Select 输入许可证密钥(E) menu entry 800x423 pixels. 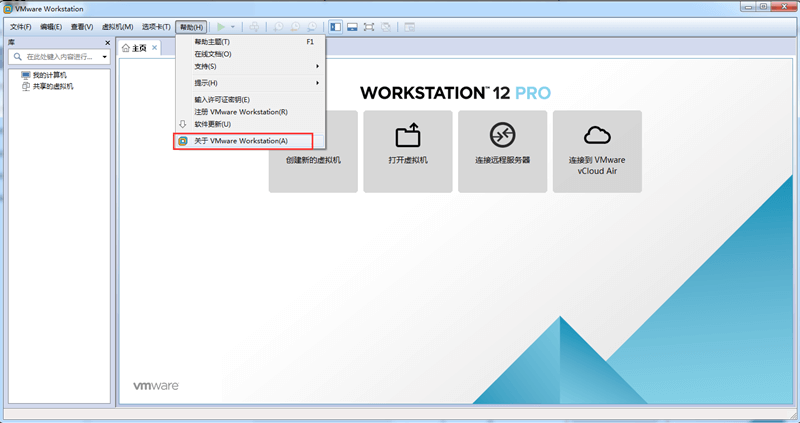(x=250, y=99)
